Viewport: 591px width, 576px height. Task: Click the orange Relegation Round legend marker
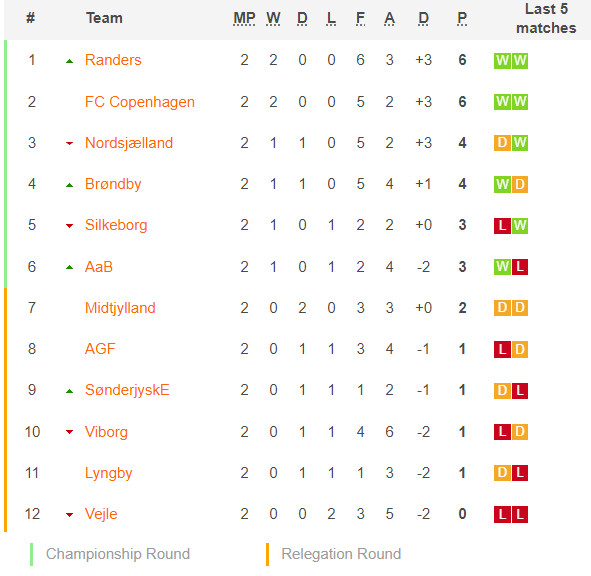267,555
